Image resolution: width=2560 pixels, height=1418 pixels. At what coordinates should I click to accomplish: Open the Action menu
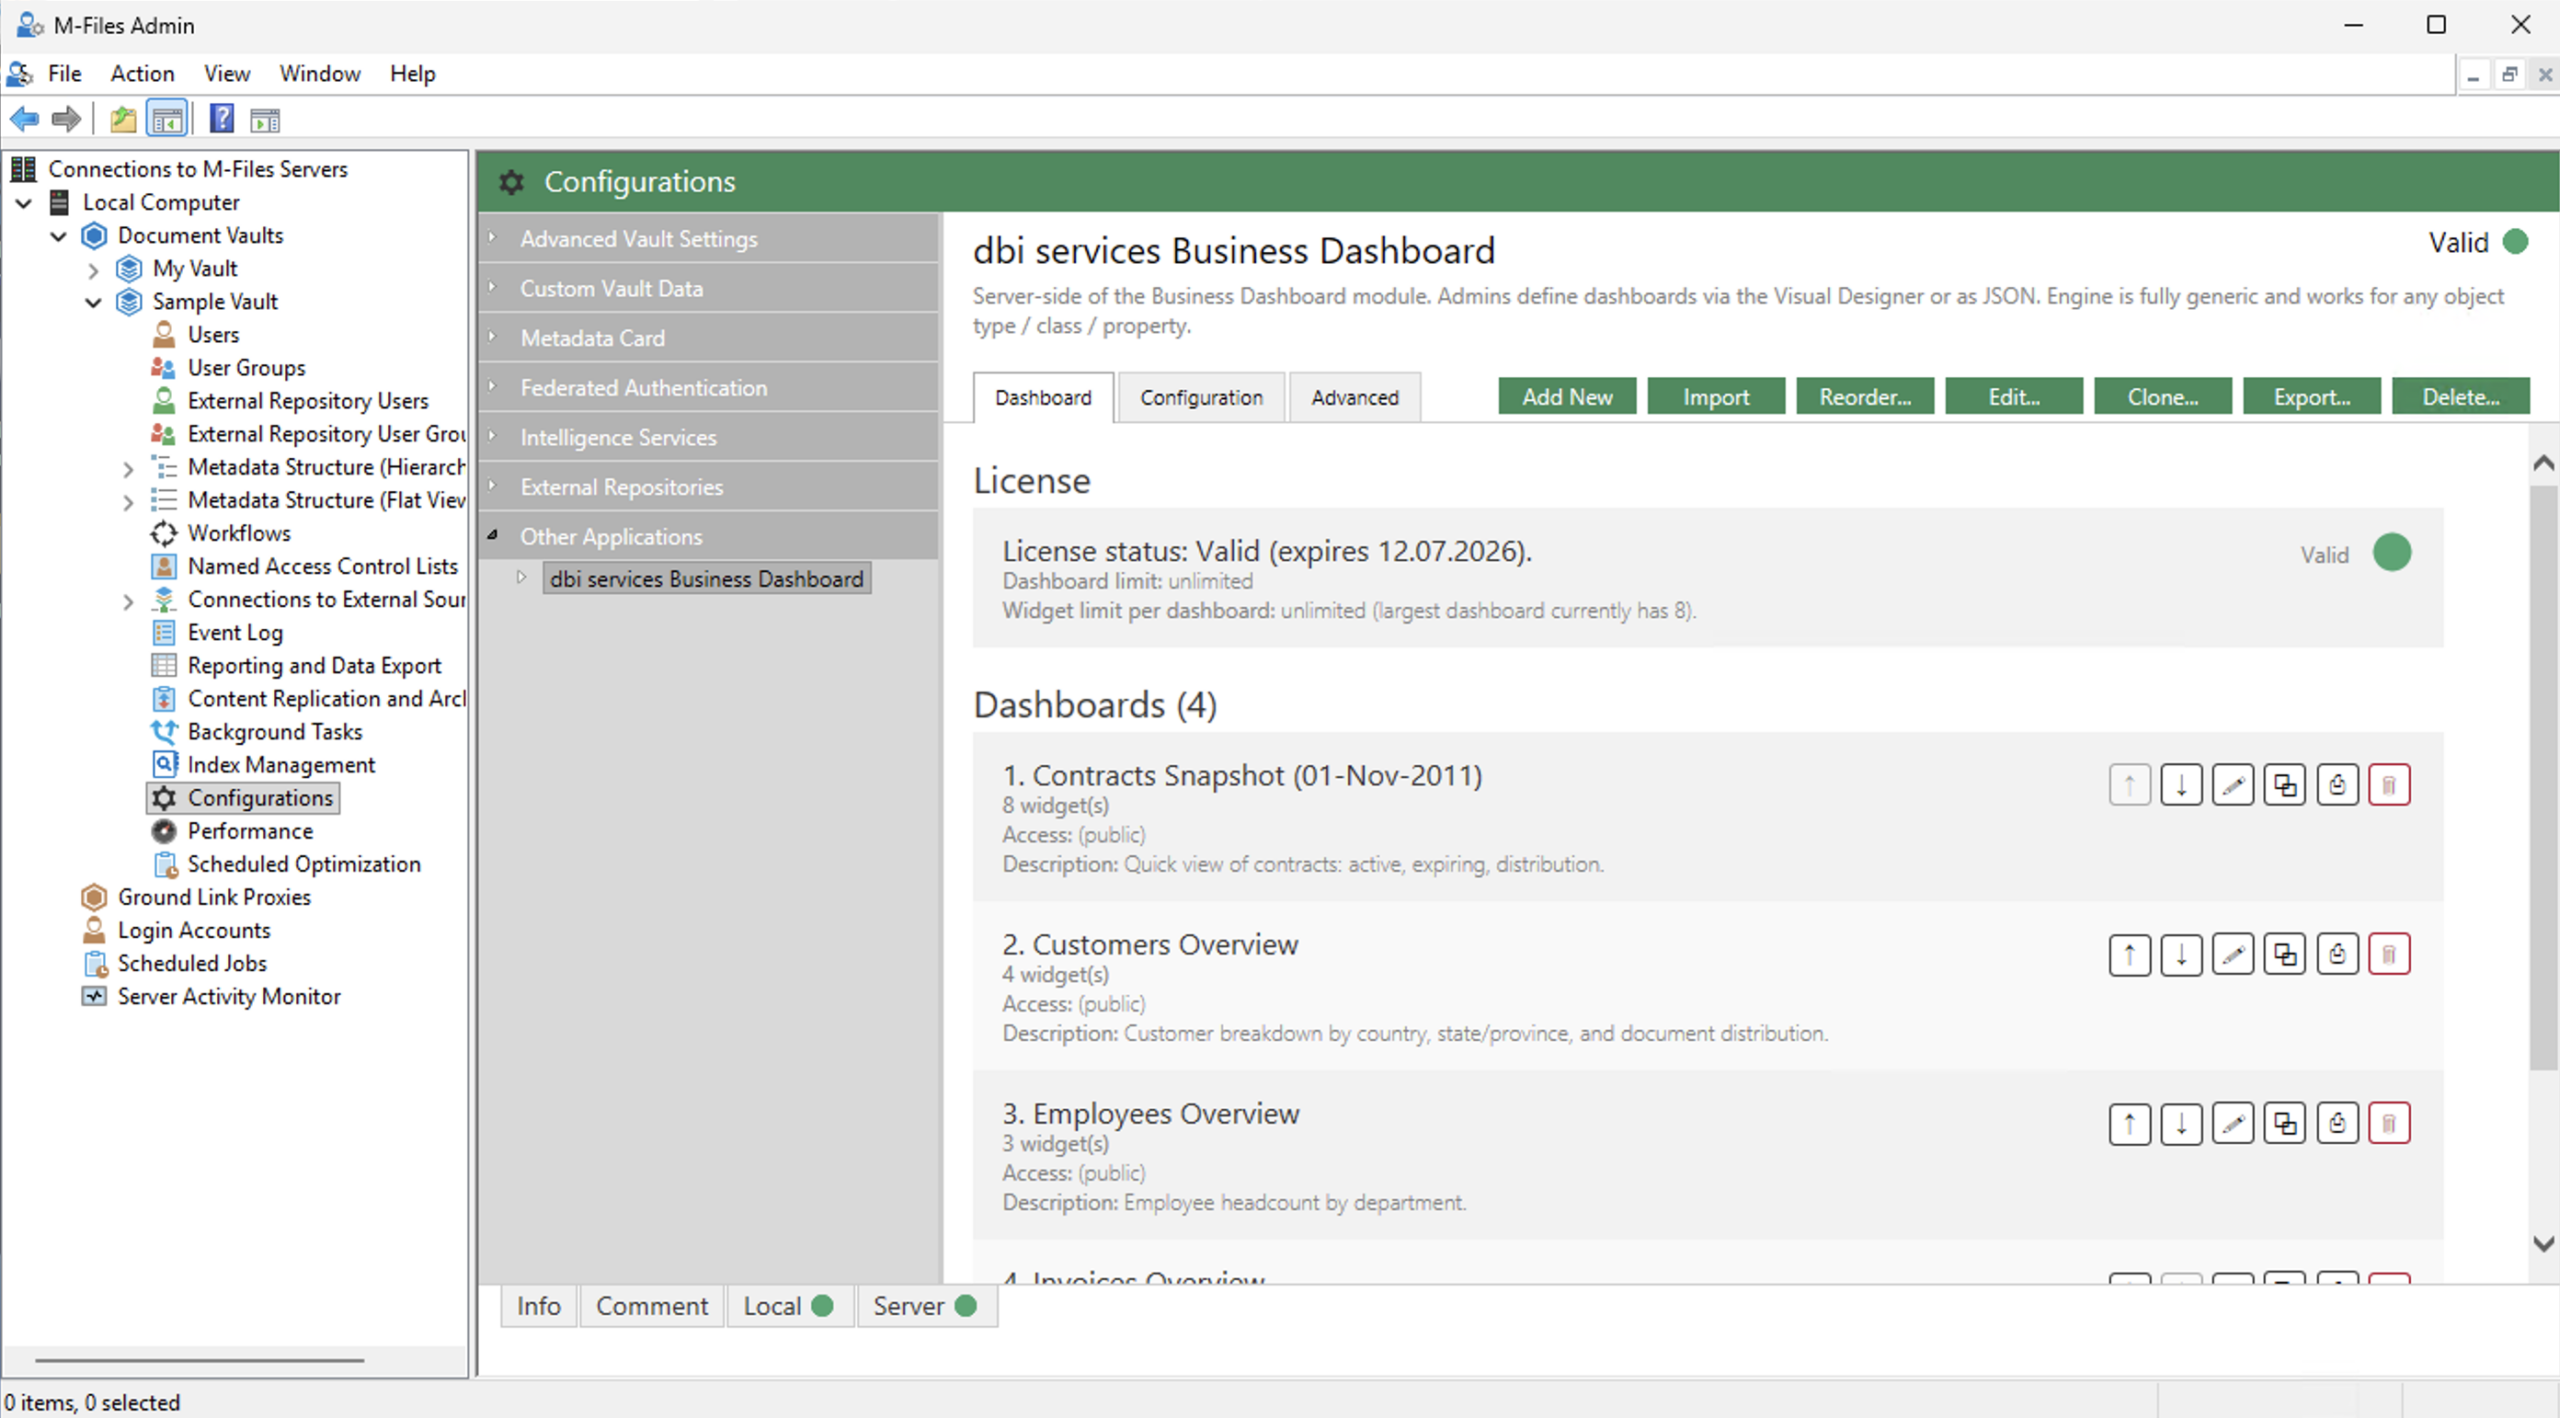point(142,73)
